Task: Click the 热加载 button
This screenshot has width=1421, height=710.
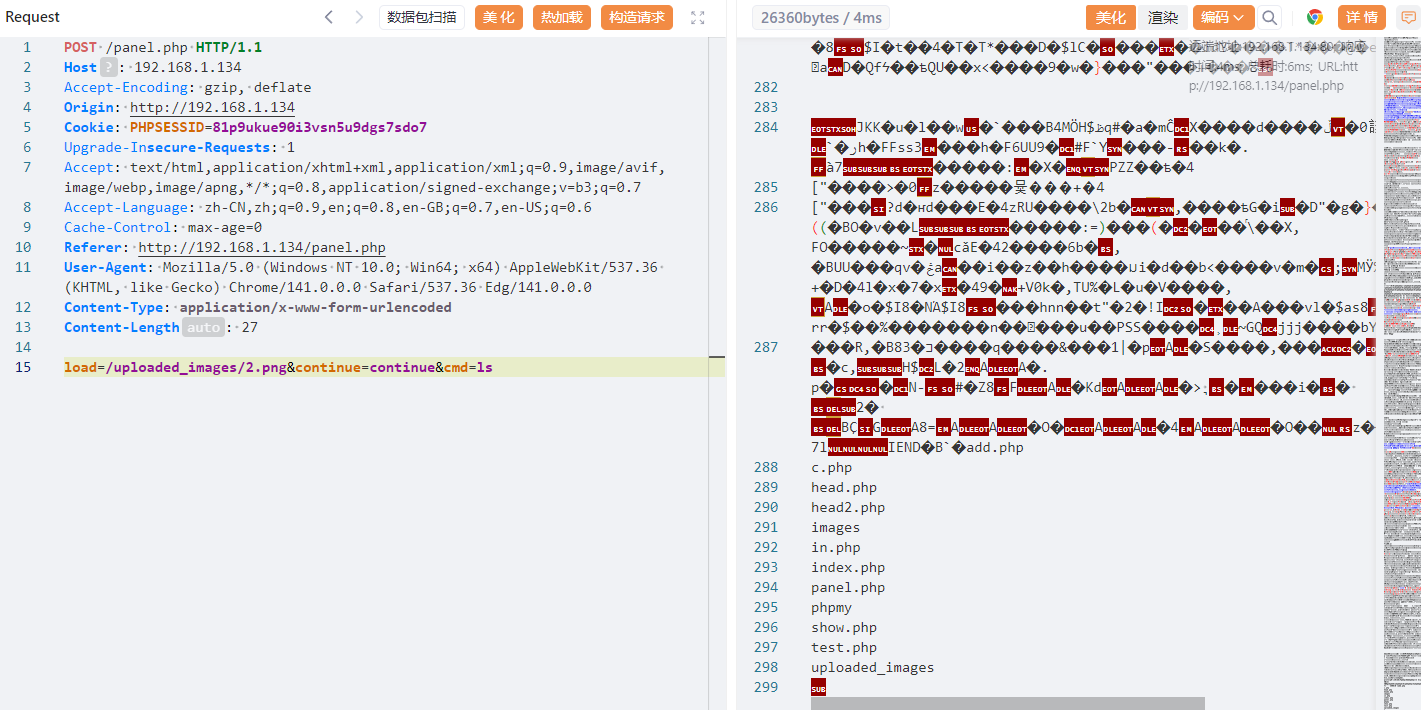Action: coord(562,17)
